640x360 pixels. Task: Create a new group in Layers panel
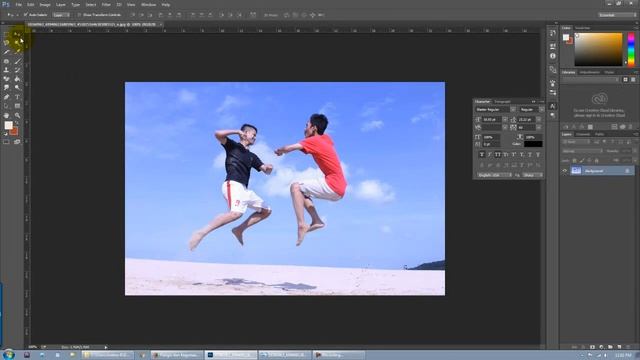click(x=610, y=347)
